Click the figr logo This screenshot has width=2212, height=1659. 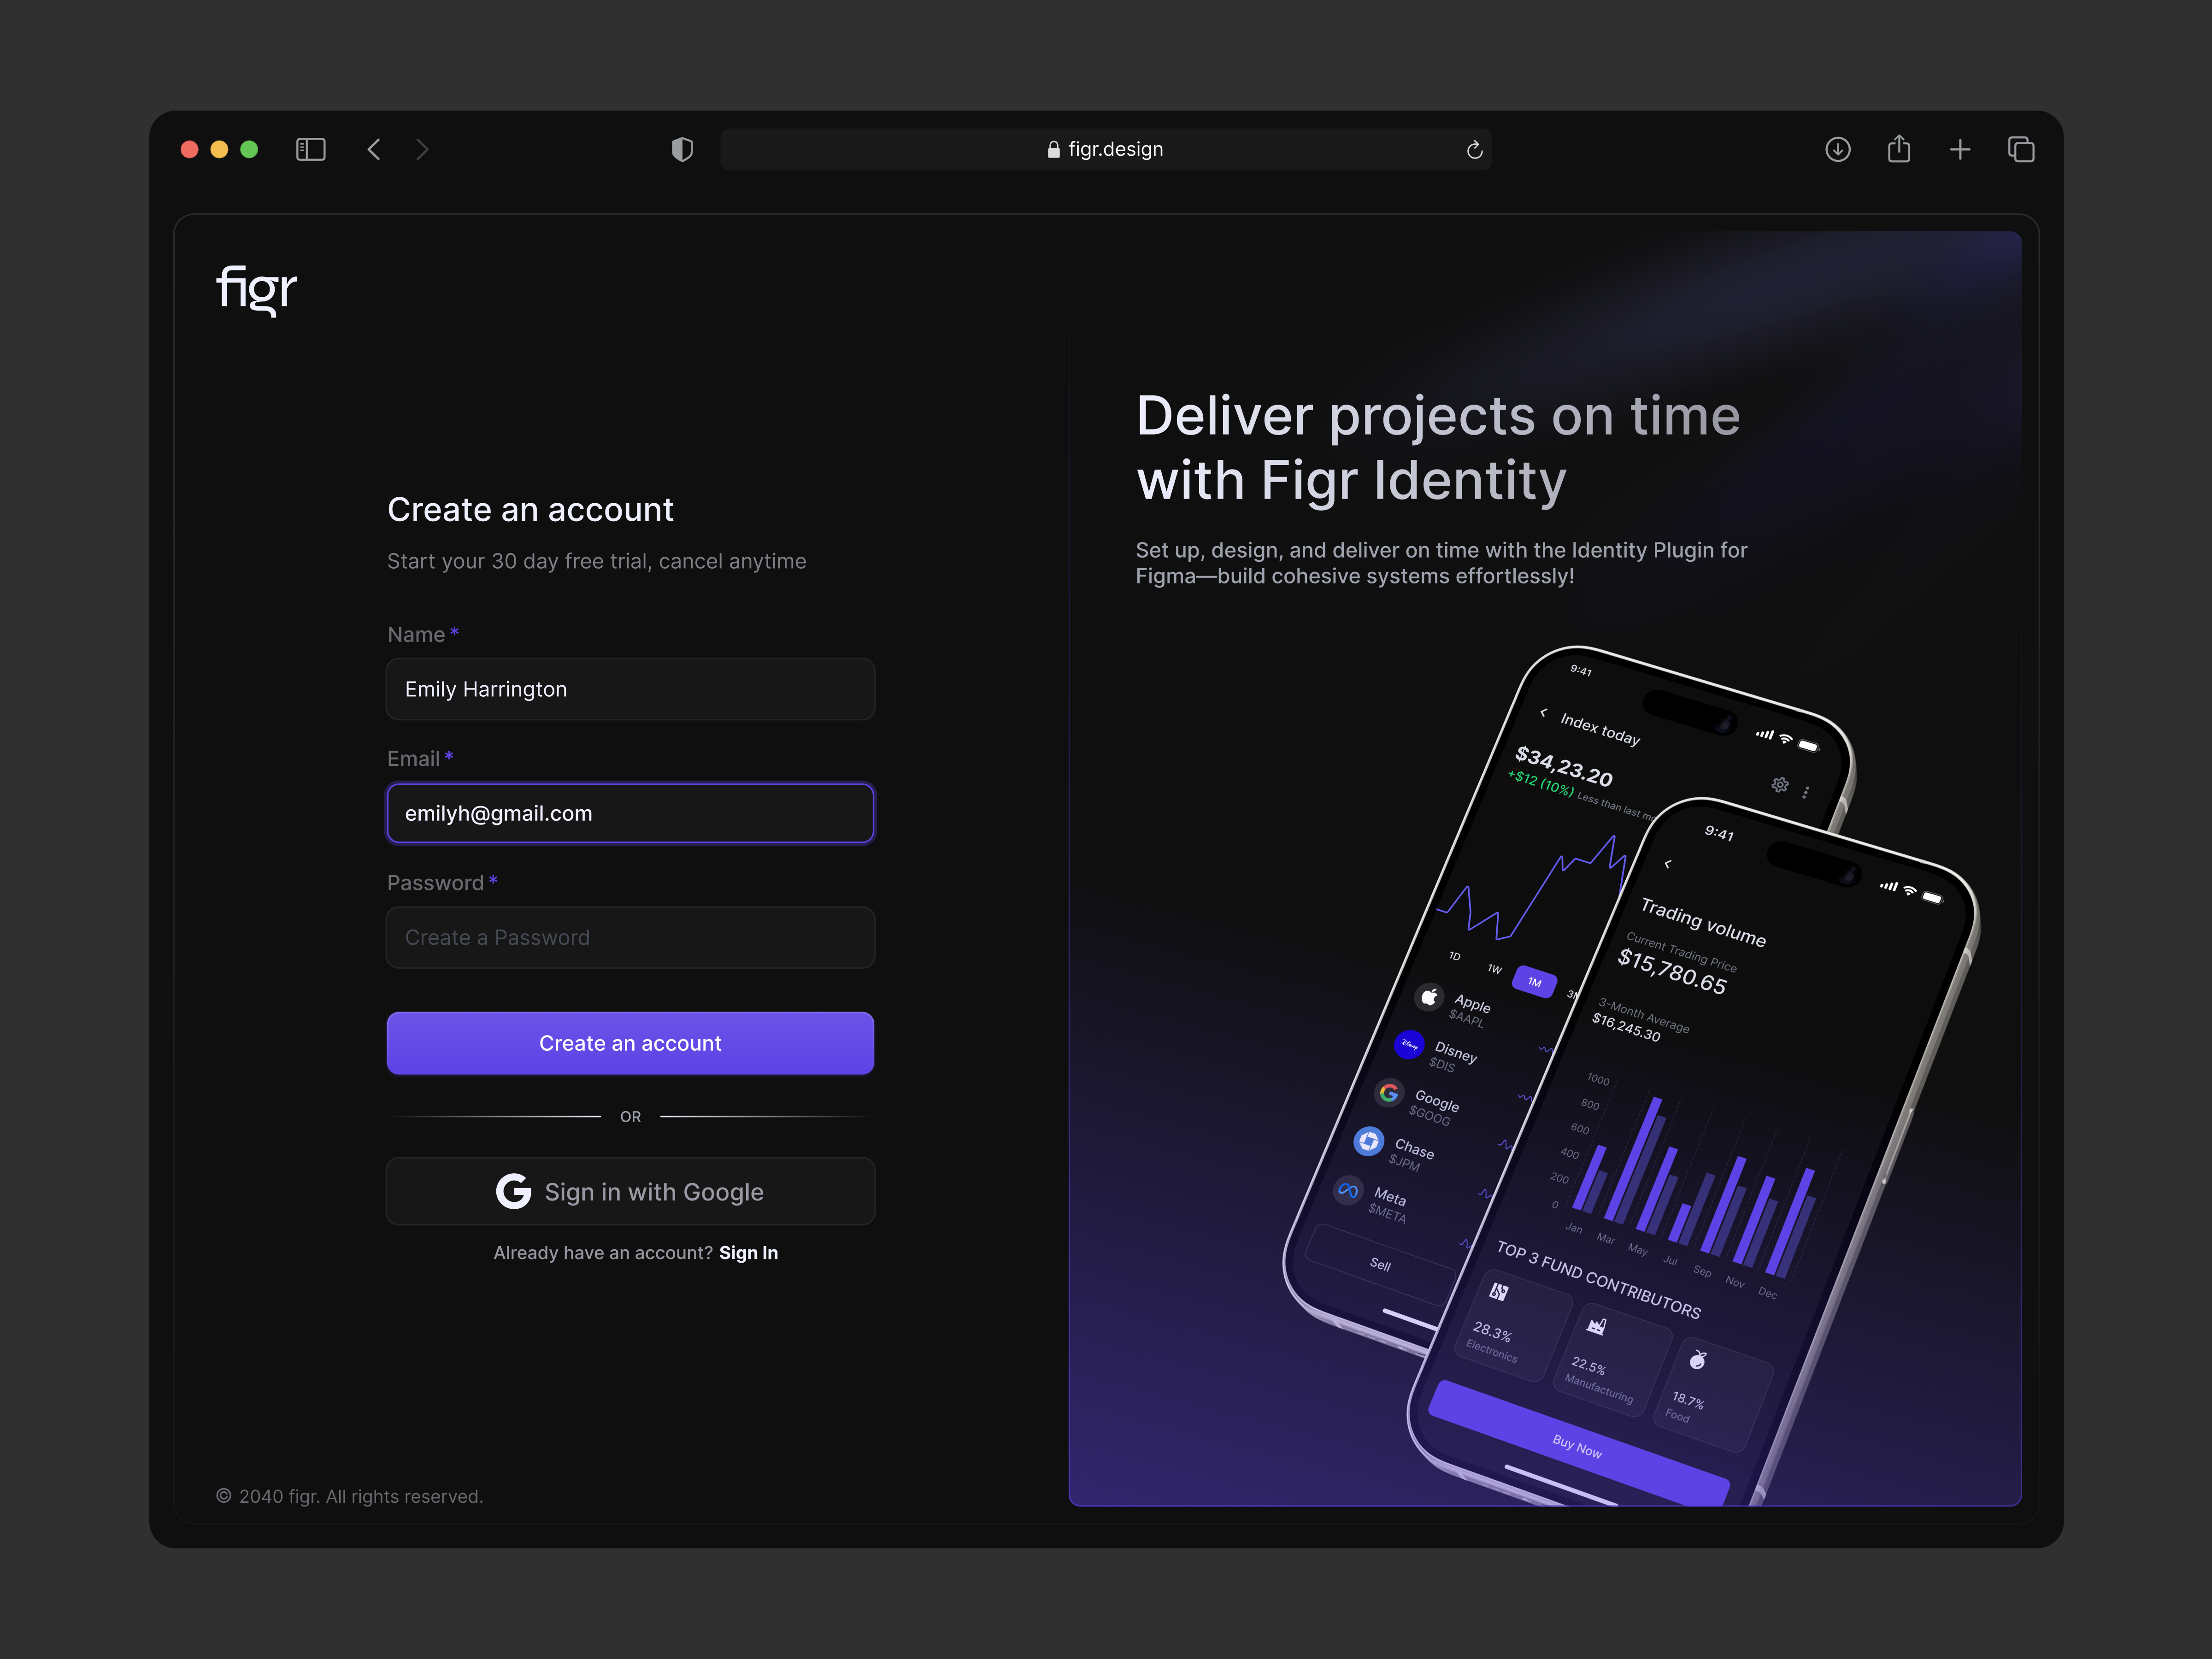coord(257,290)
